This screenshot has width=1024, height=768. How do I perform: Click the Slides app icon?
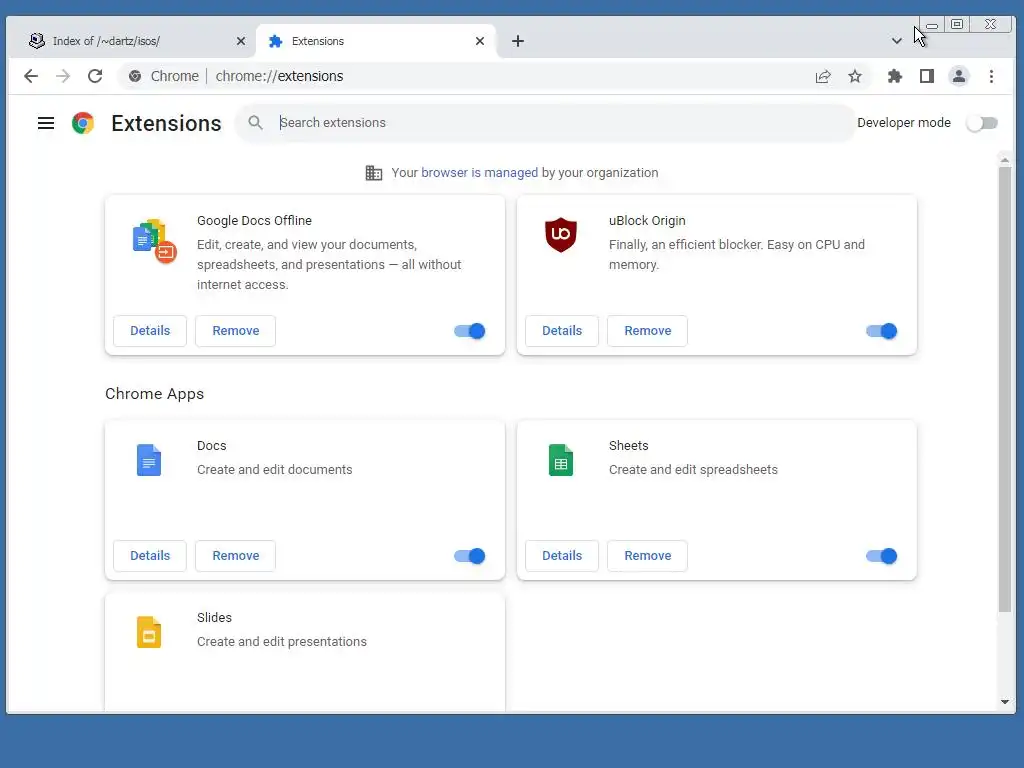click(x=149, y=632)
